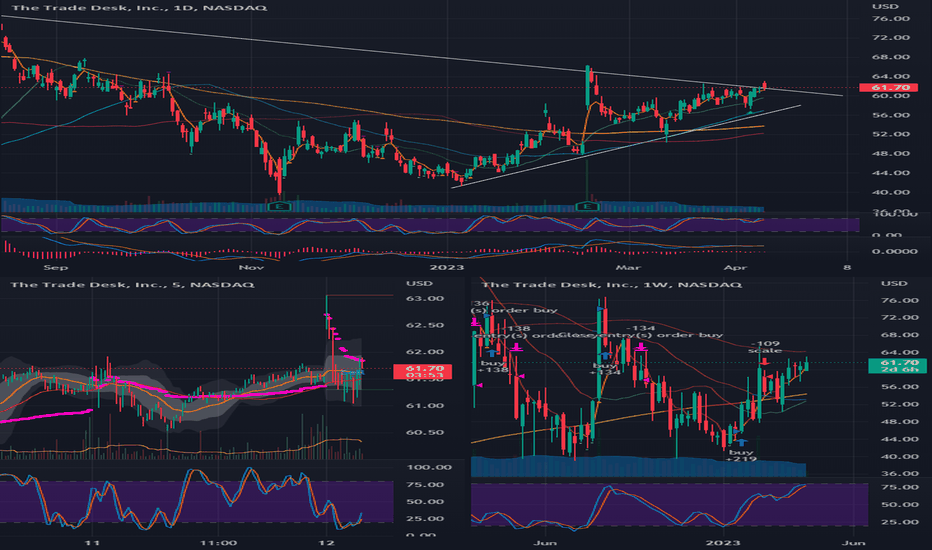Click the USD currency label of the 1W chart
This screenshot has width=932, height=550.
[x=893, y=283]
